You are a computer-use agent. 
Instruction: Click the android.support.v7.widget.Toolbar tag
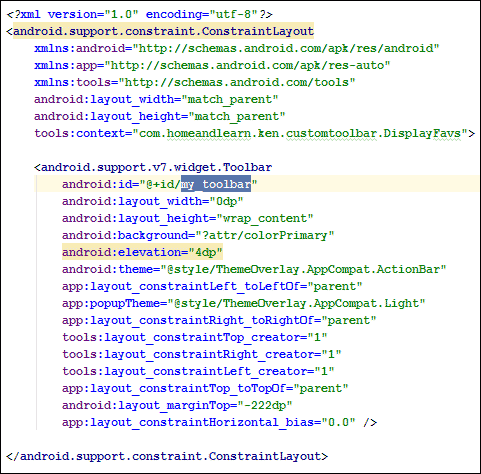click(x=153, y=167)
